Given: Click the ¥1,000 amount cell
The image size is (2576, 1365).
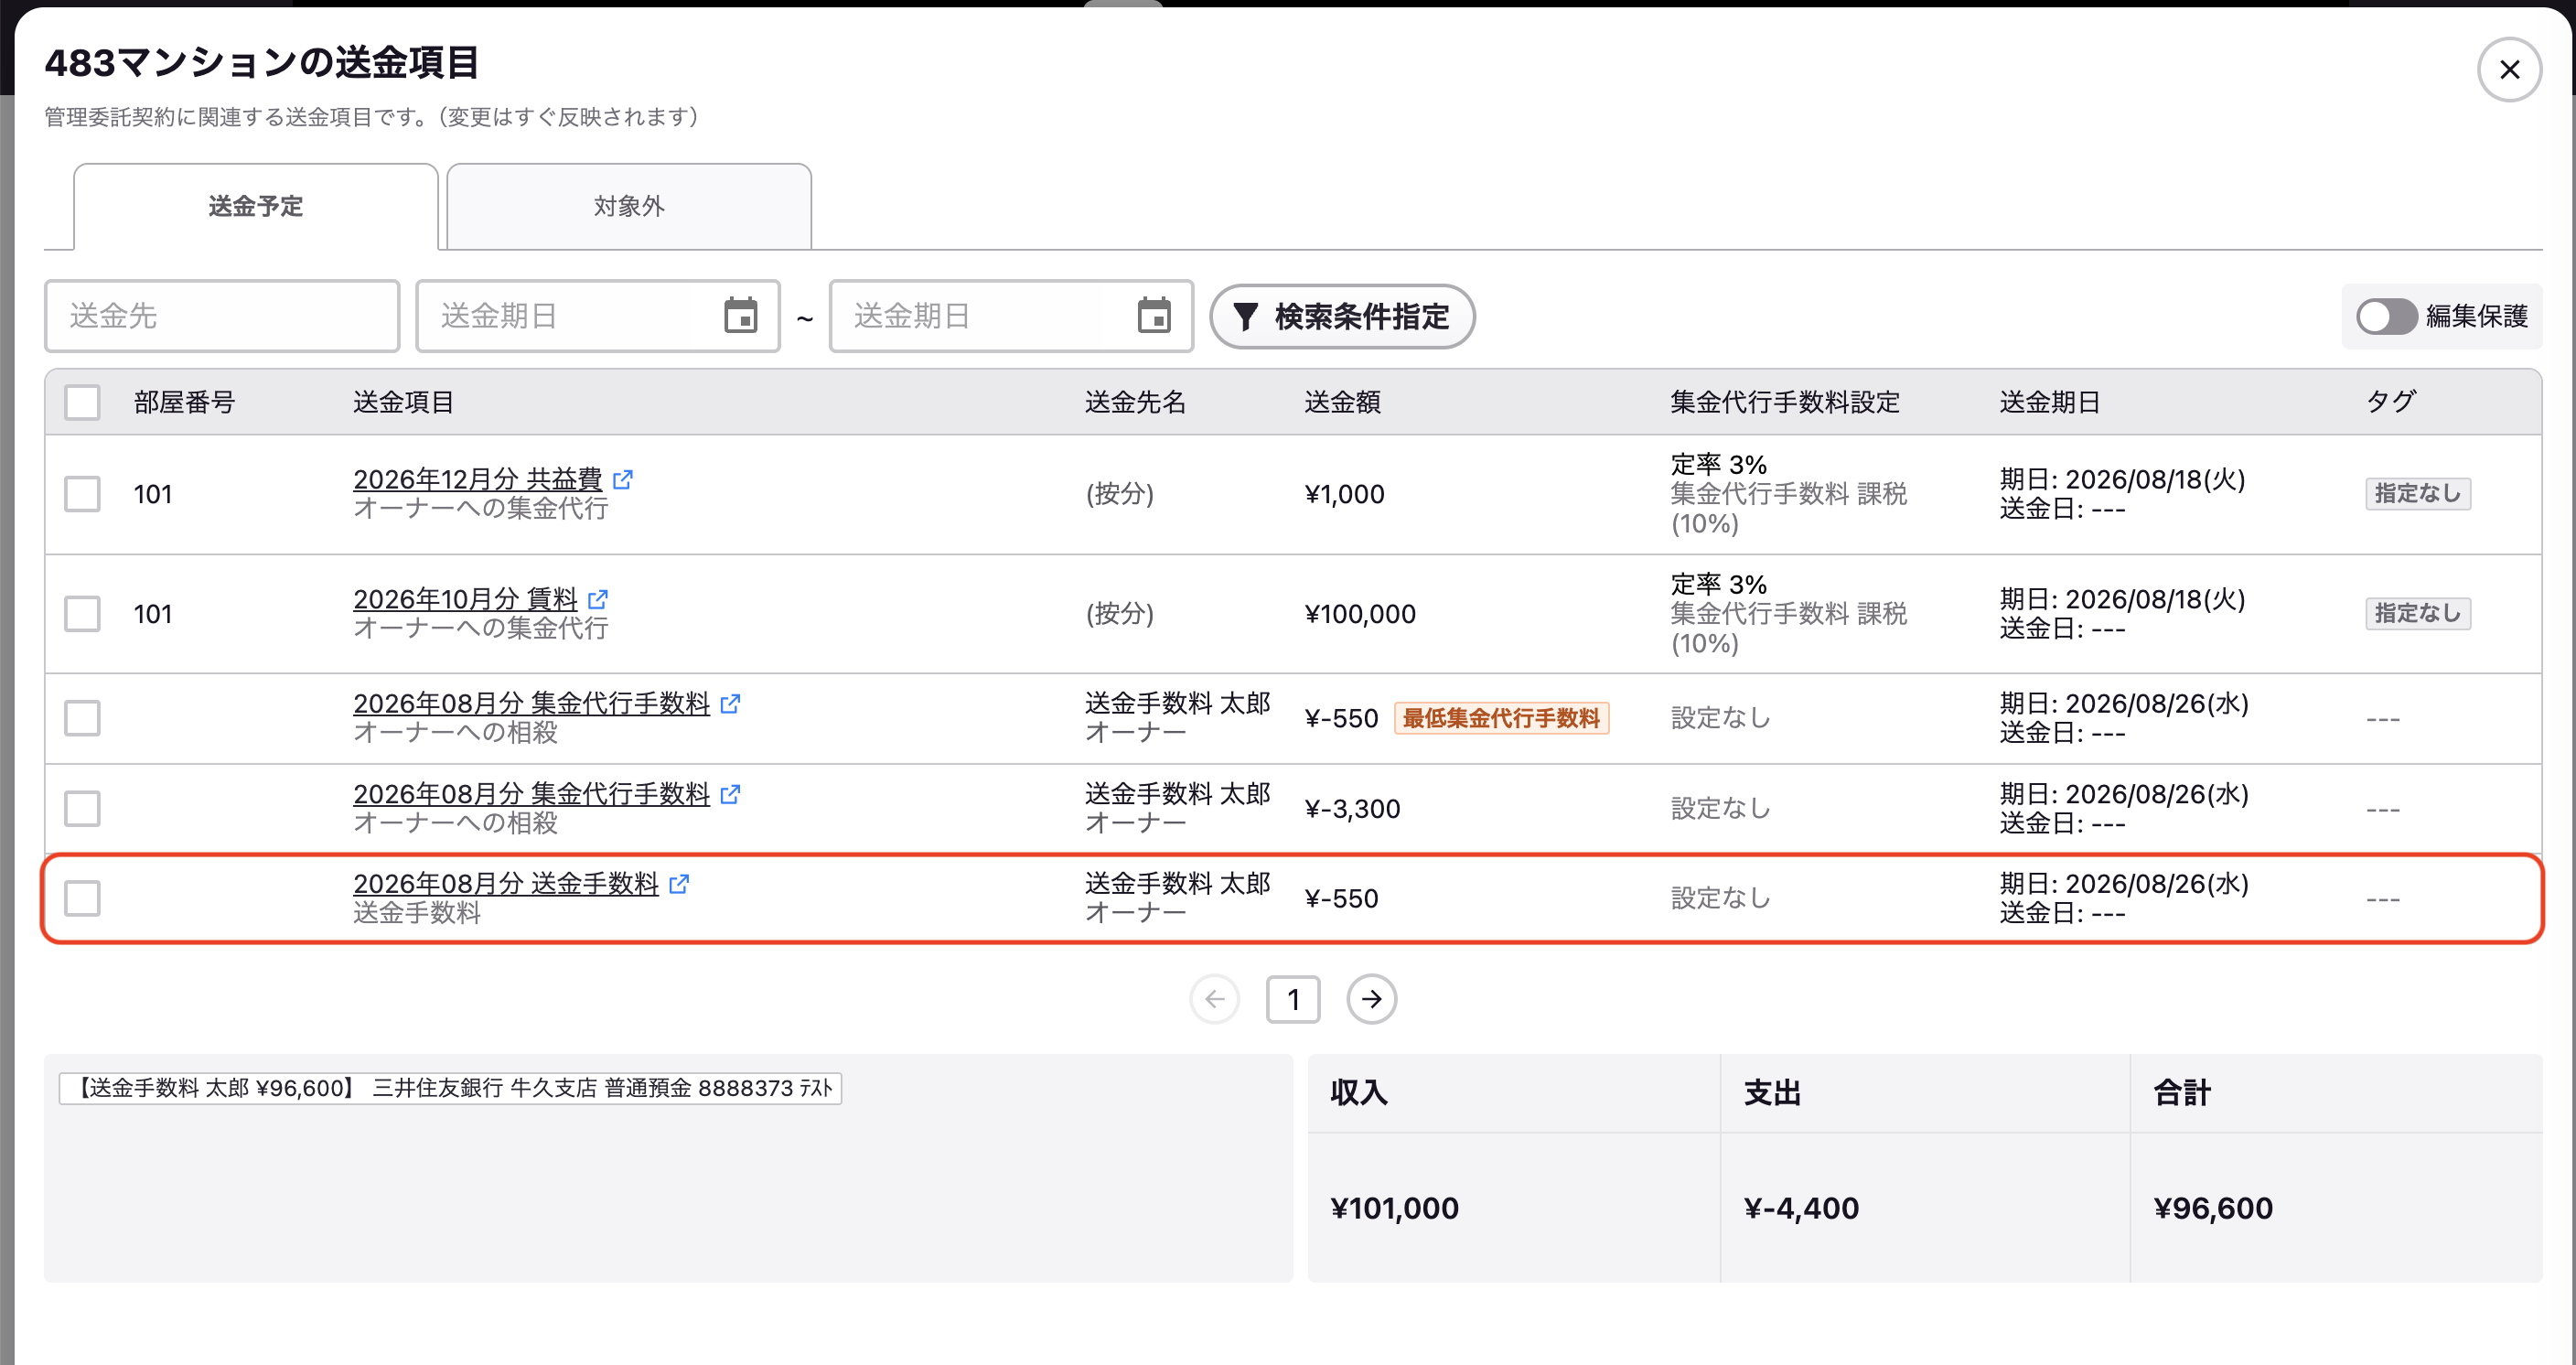Looking at the screenshot, I should [1345, 494].
